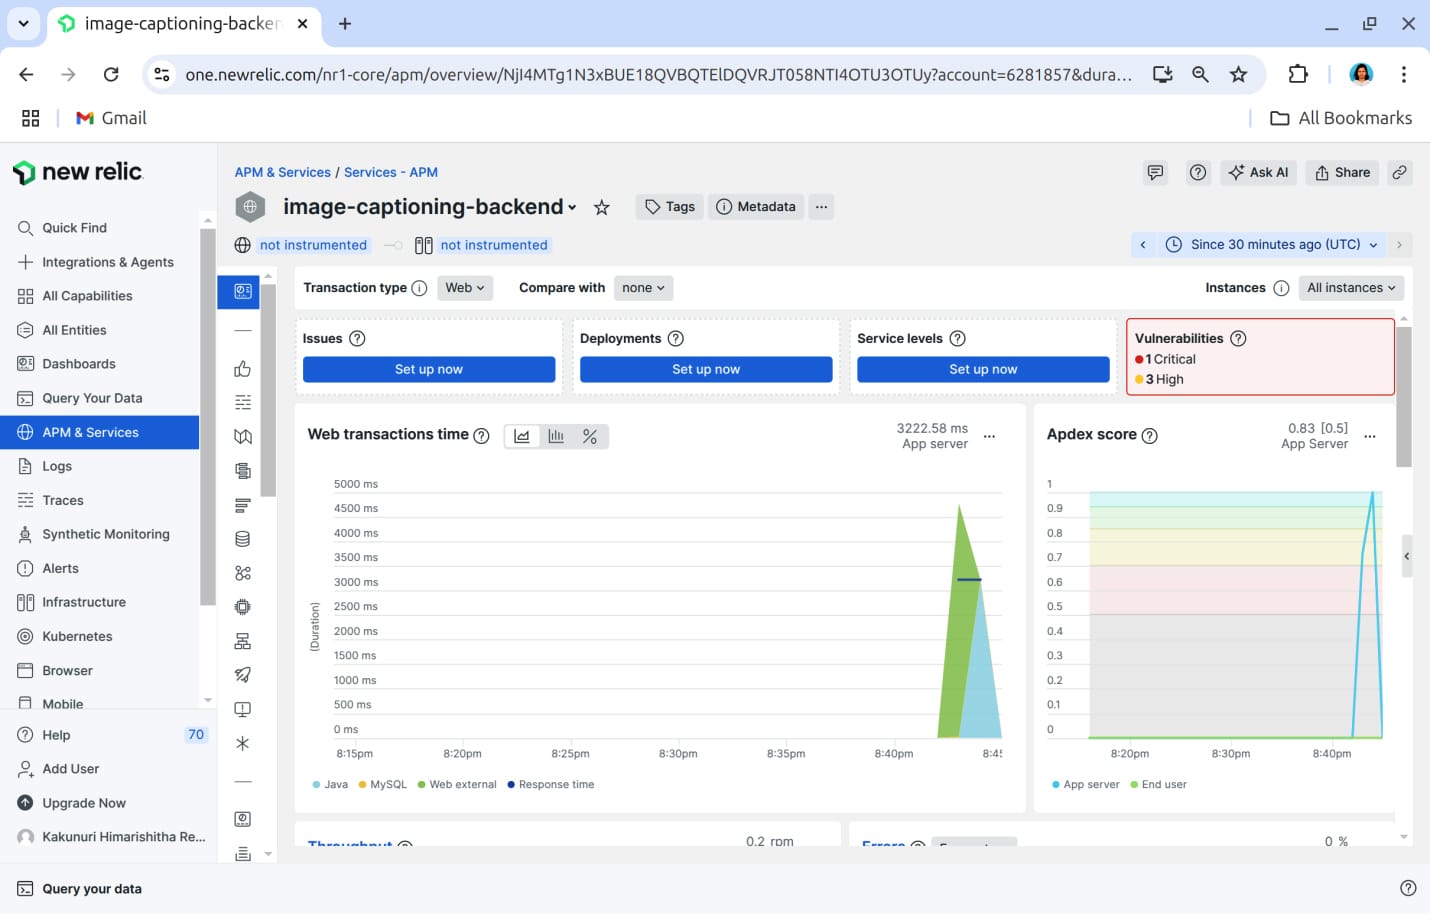Expand the All instances dropdown

click(1351, 288)
